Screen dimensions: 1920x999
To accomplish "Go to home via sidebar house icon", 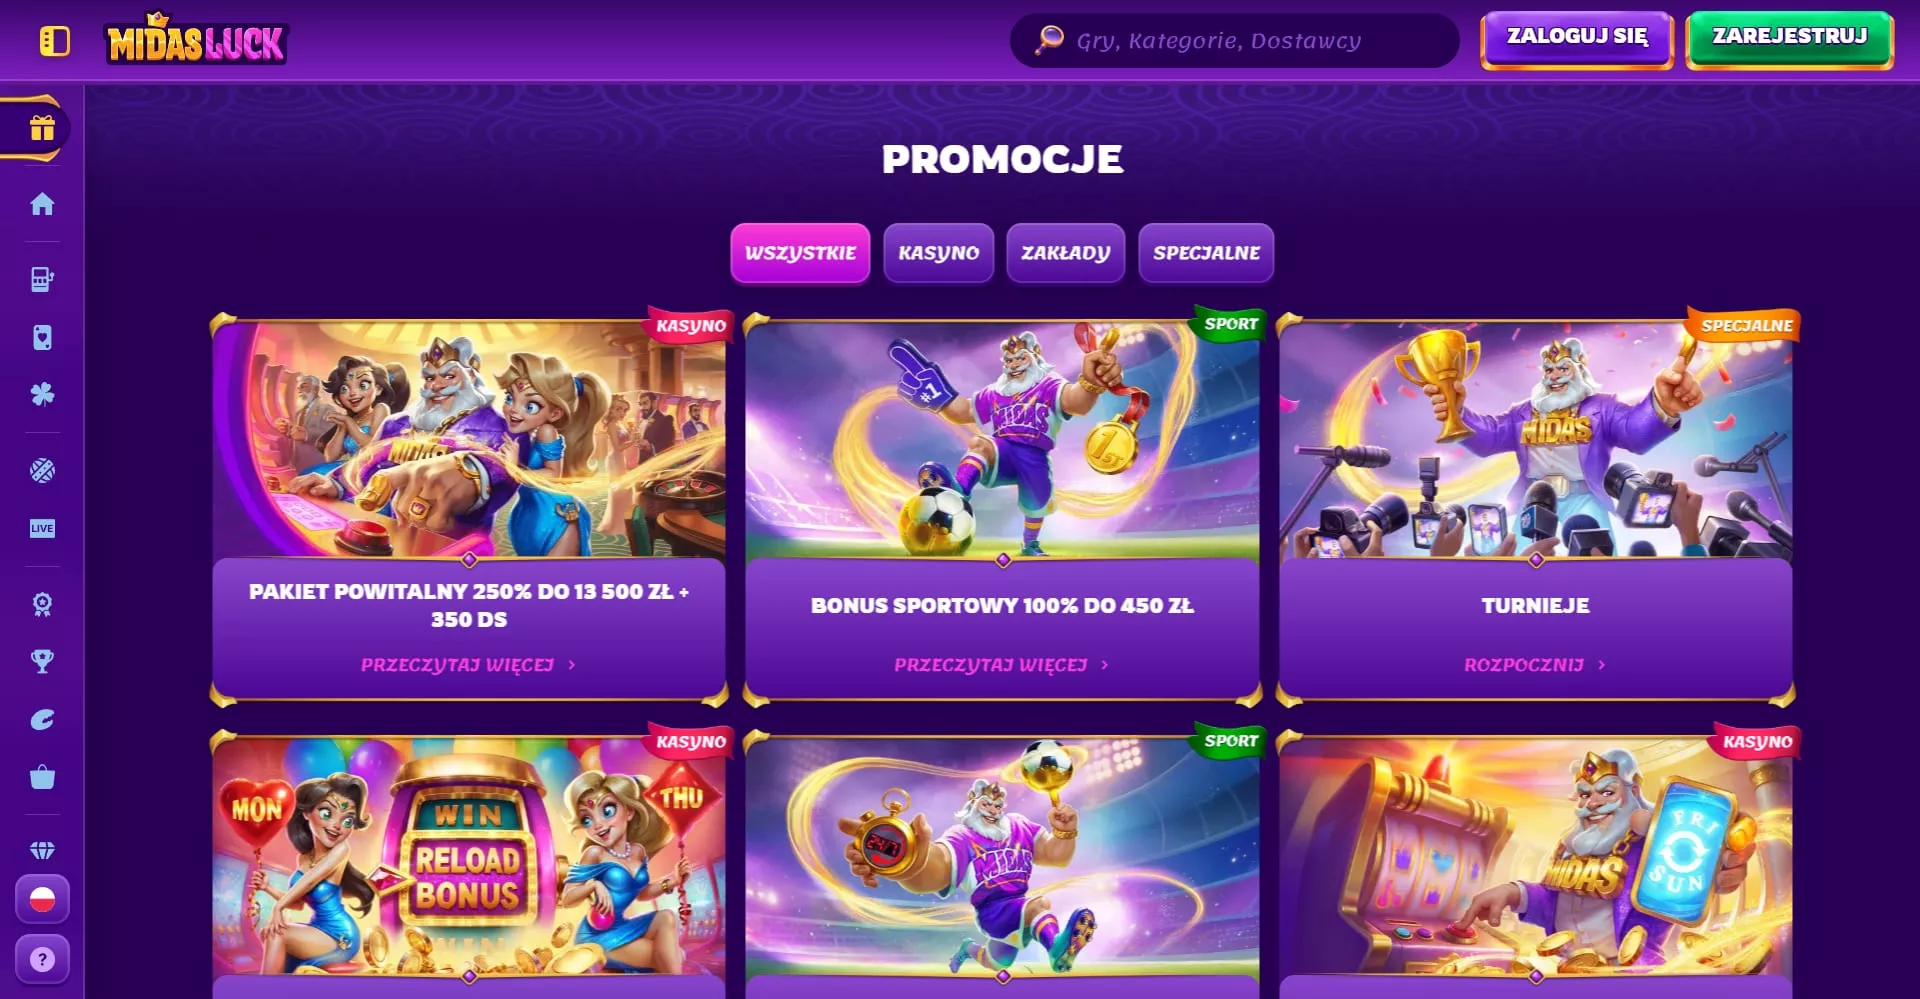I will tap(42, 204).
